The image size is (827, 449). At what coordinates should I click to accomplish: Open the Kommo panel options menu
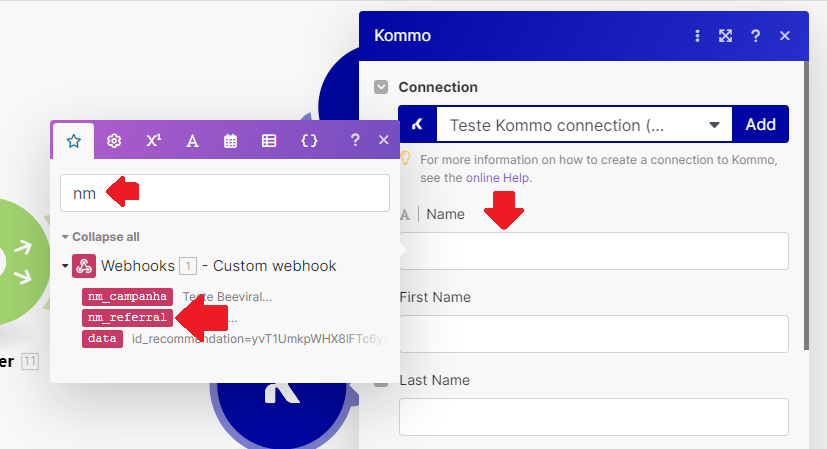point(697,36)
